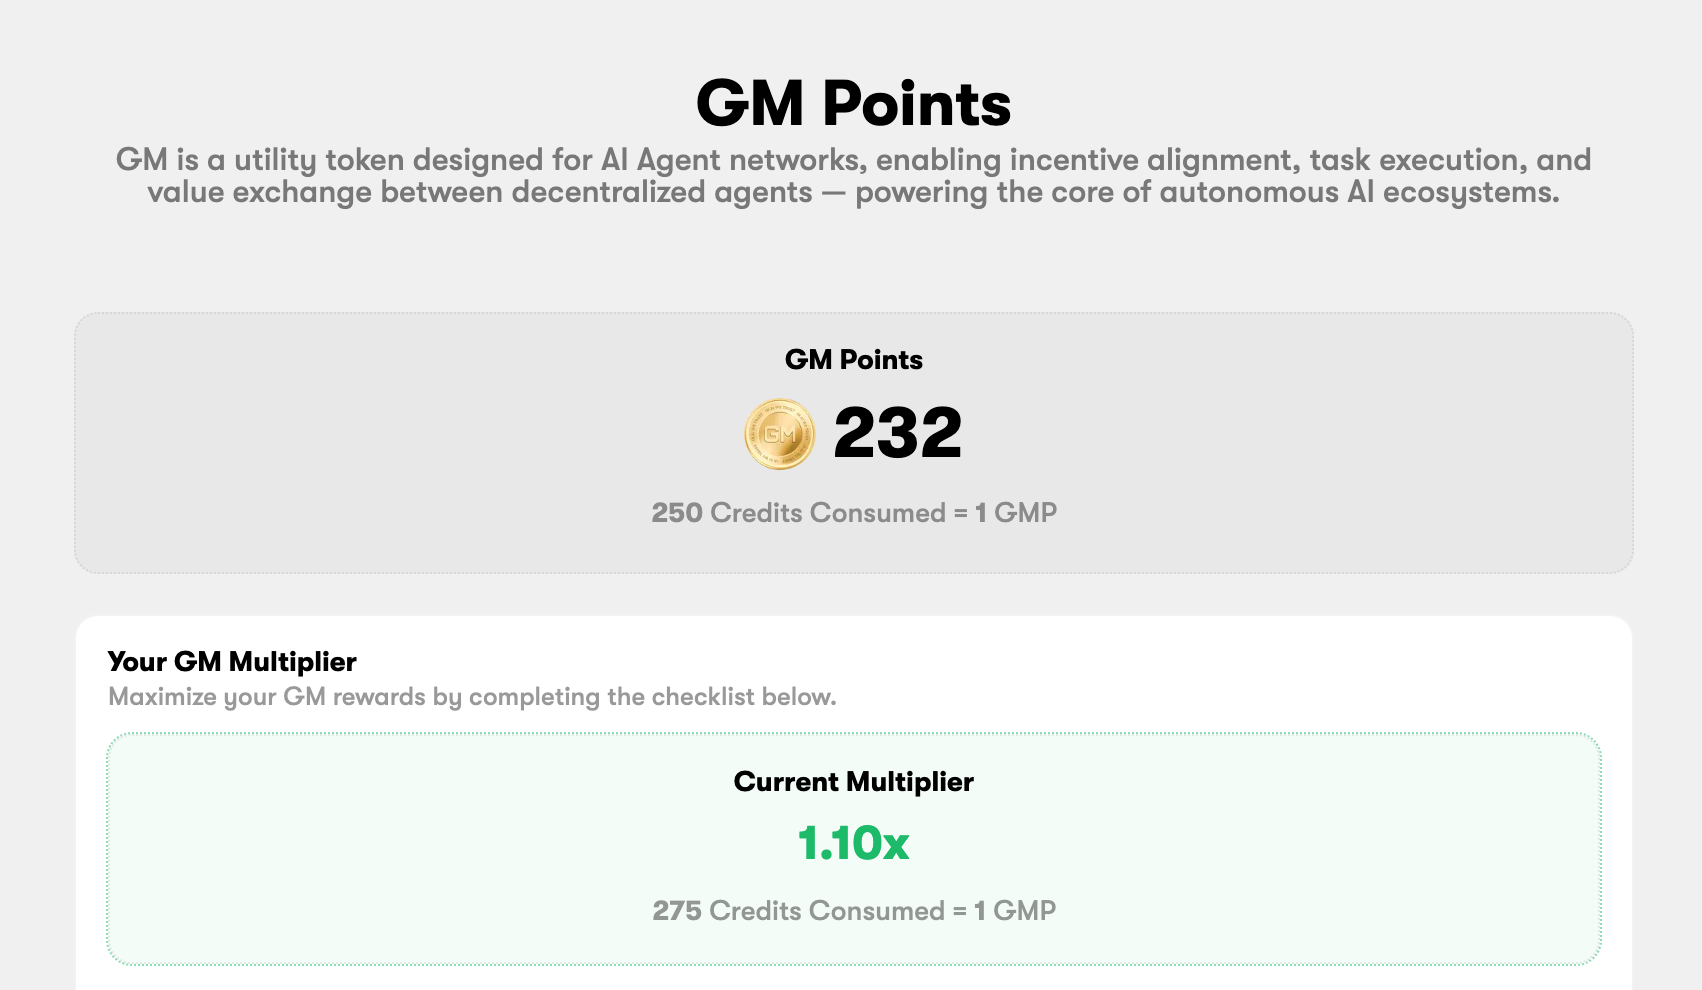Click the 275 Credits Consumed rate text
This screenshot has width=1702, height=990.
pos(853,911)
